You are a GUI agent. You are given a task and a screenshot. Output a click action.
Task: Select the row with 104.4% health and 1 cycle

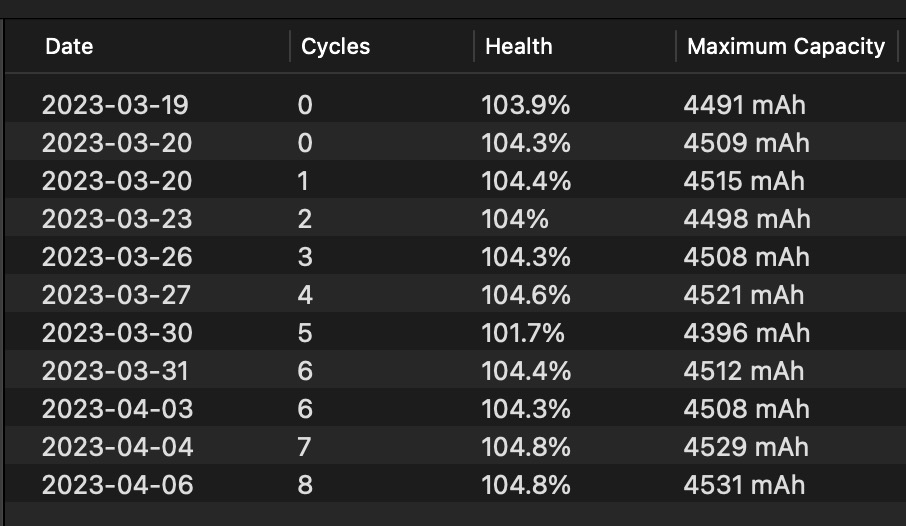point(455,181)
